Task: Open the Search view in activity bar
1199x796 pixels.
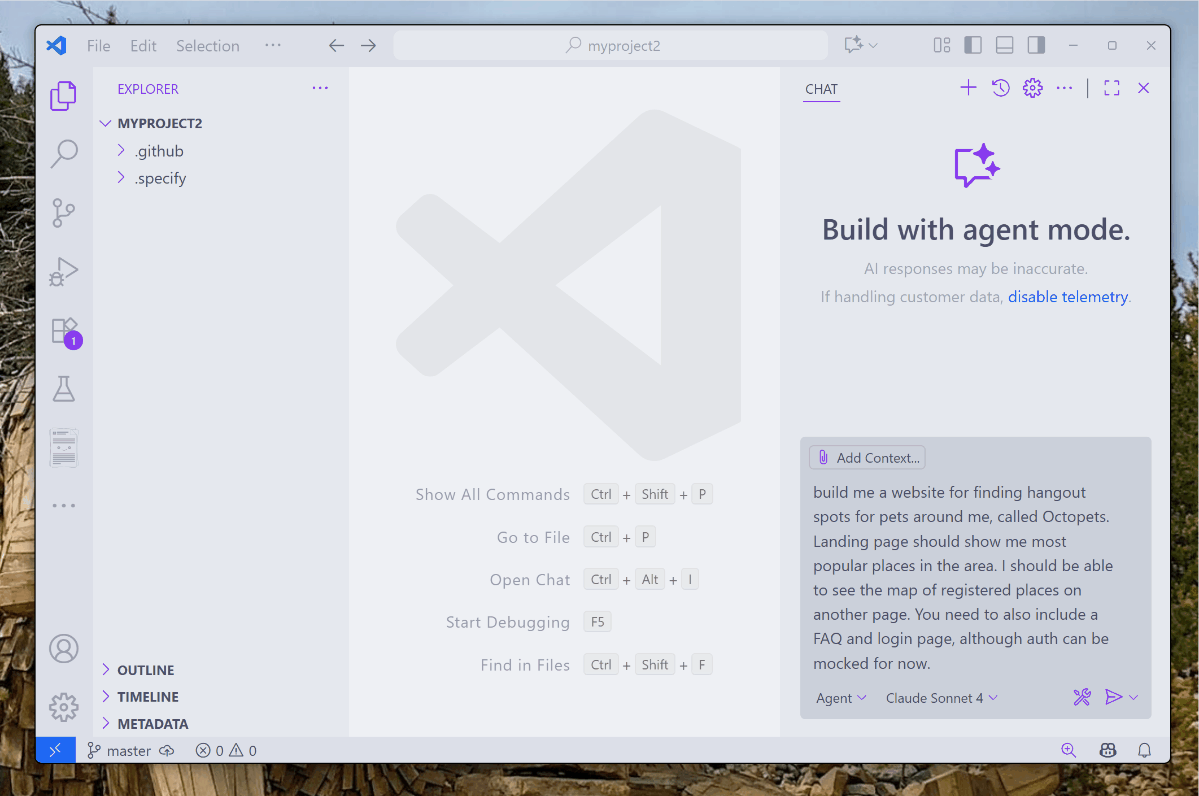Action: pos(64,154)
